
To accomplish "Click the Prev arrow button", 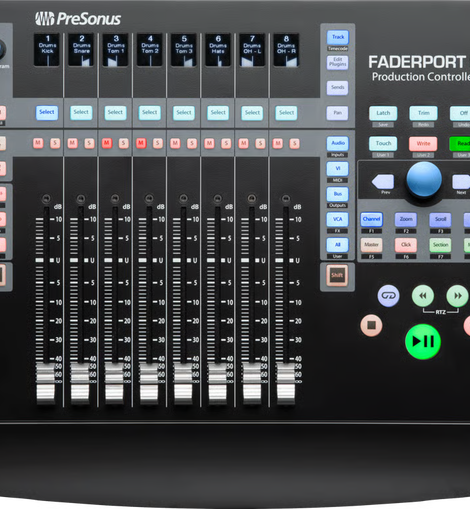I will [383, 182].
